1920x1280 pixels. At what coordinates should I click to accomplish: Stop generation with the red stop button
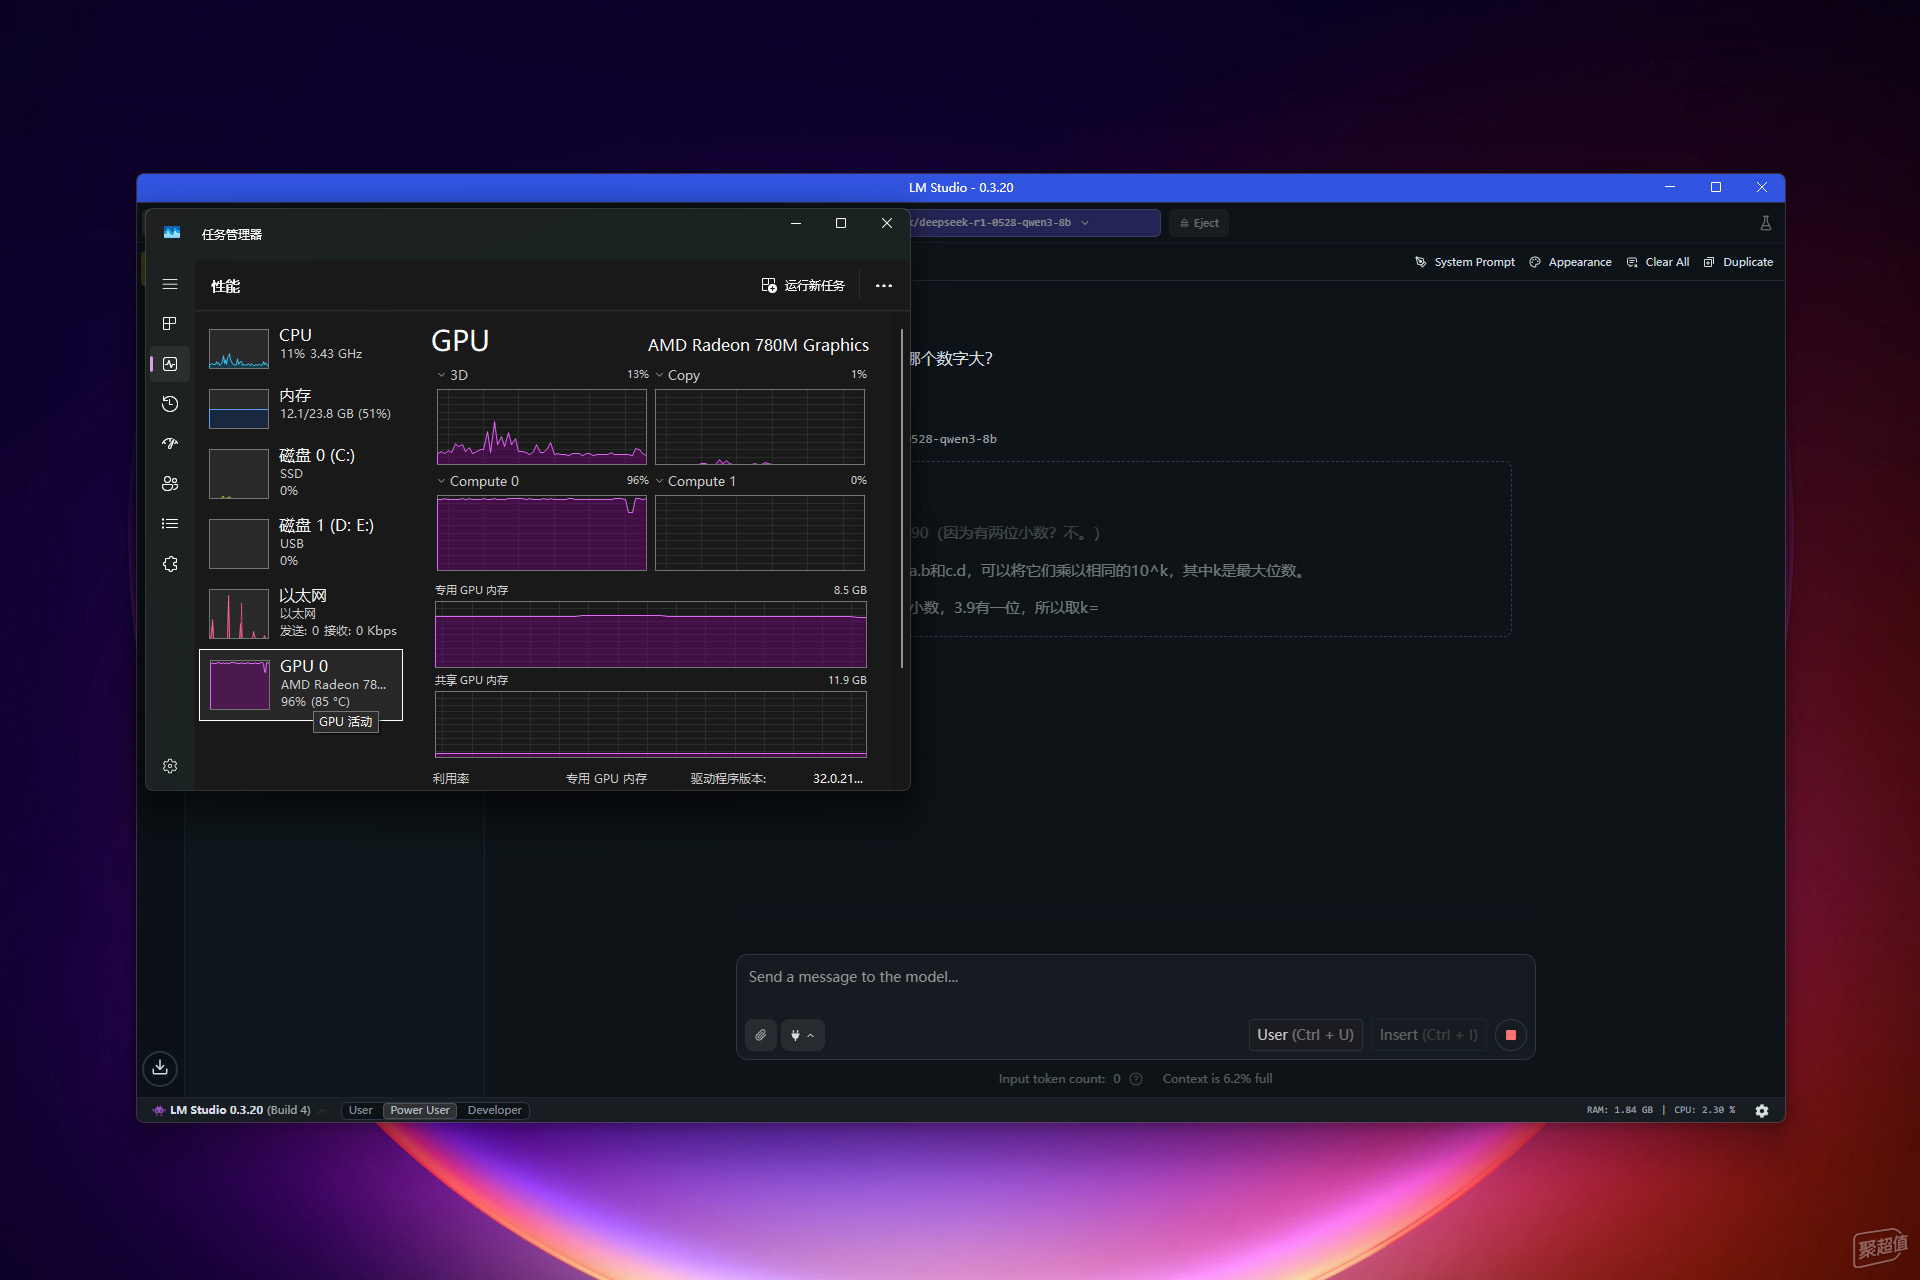1511,1035
